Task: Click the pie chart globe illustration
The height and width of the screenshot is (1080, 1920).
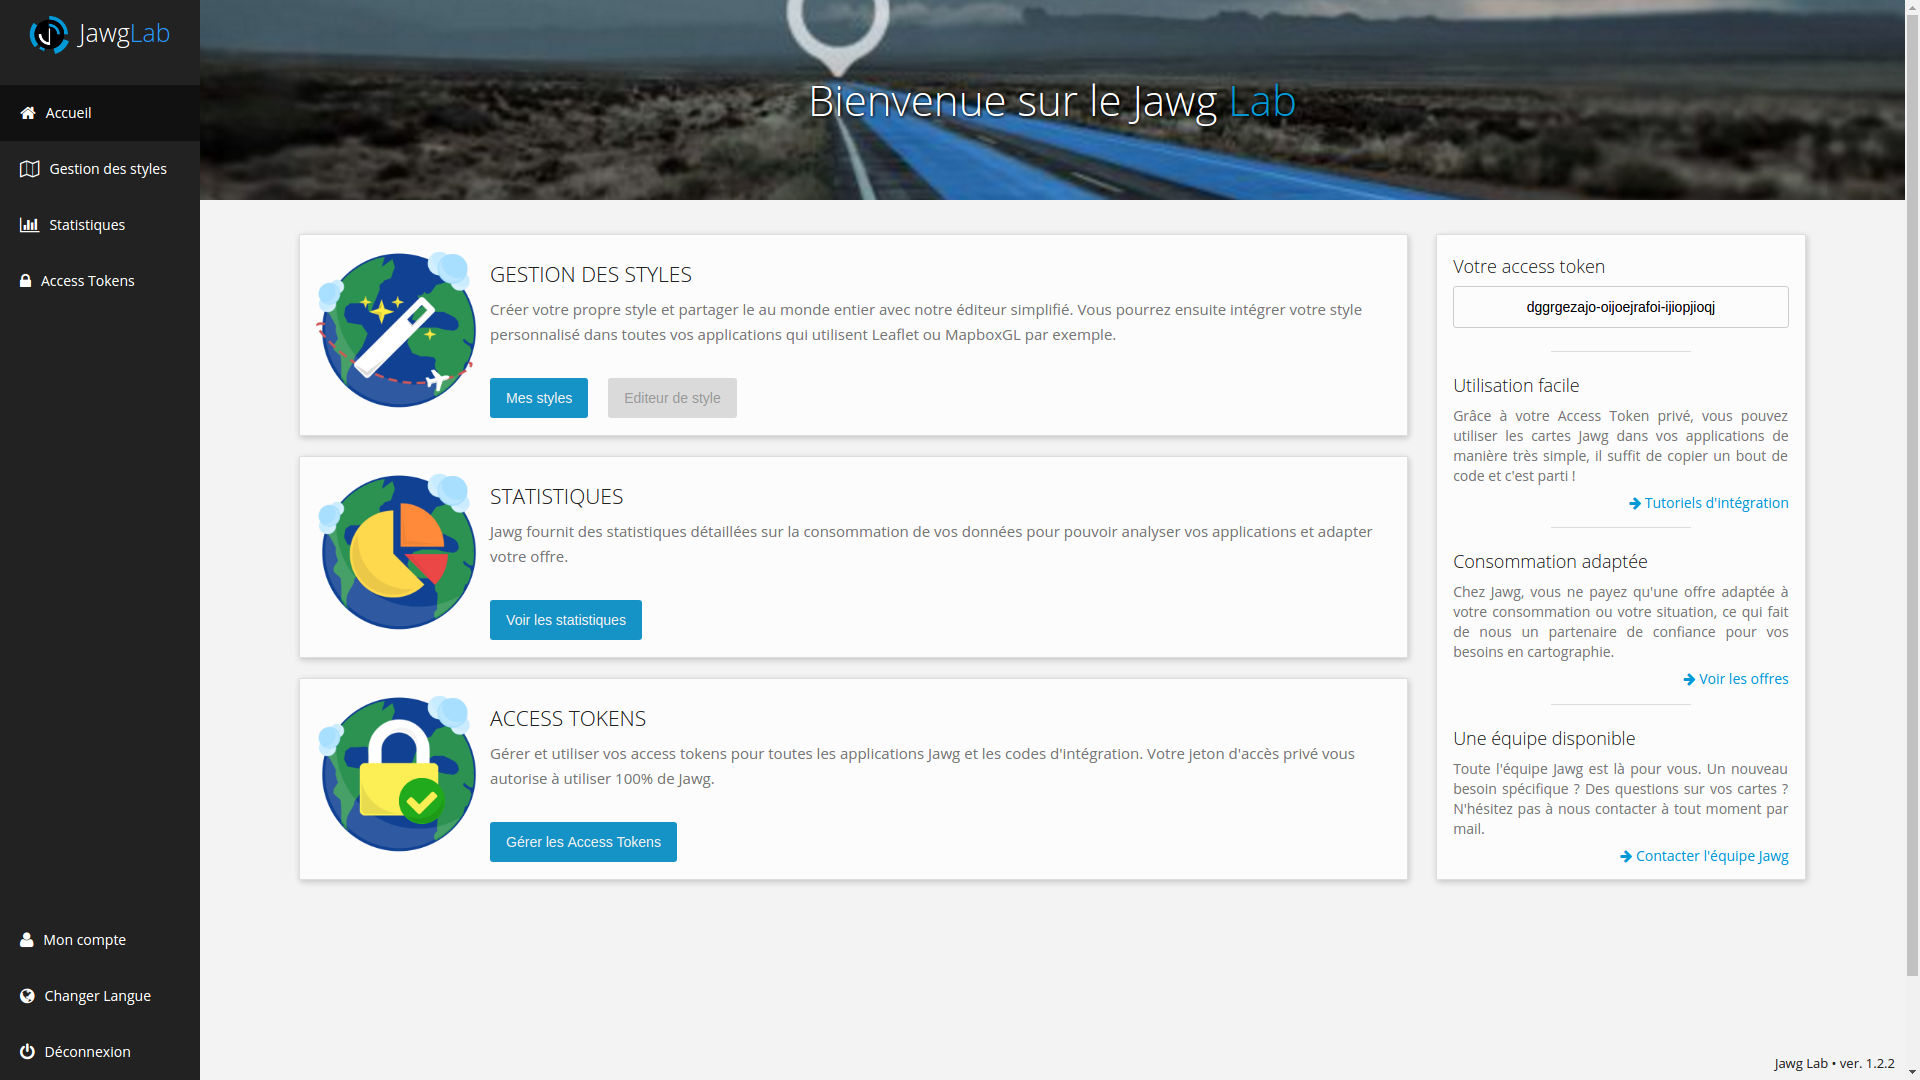Action: 397,552
